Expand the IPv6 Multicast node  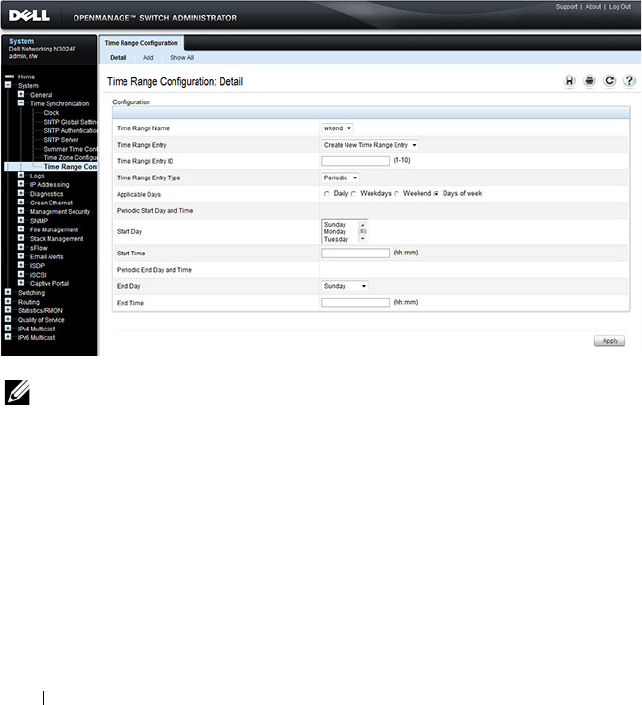pos(8,337)
